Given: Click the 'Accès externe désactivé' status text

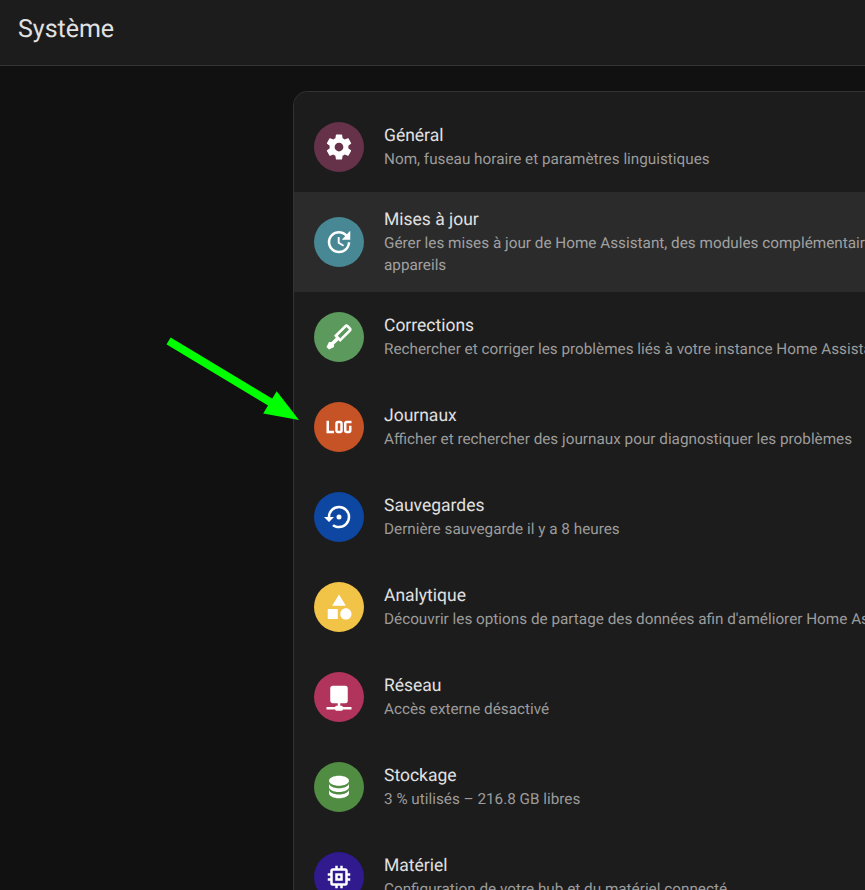Looking at the screenshot, I should 466,709.
